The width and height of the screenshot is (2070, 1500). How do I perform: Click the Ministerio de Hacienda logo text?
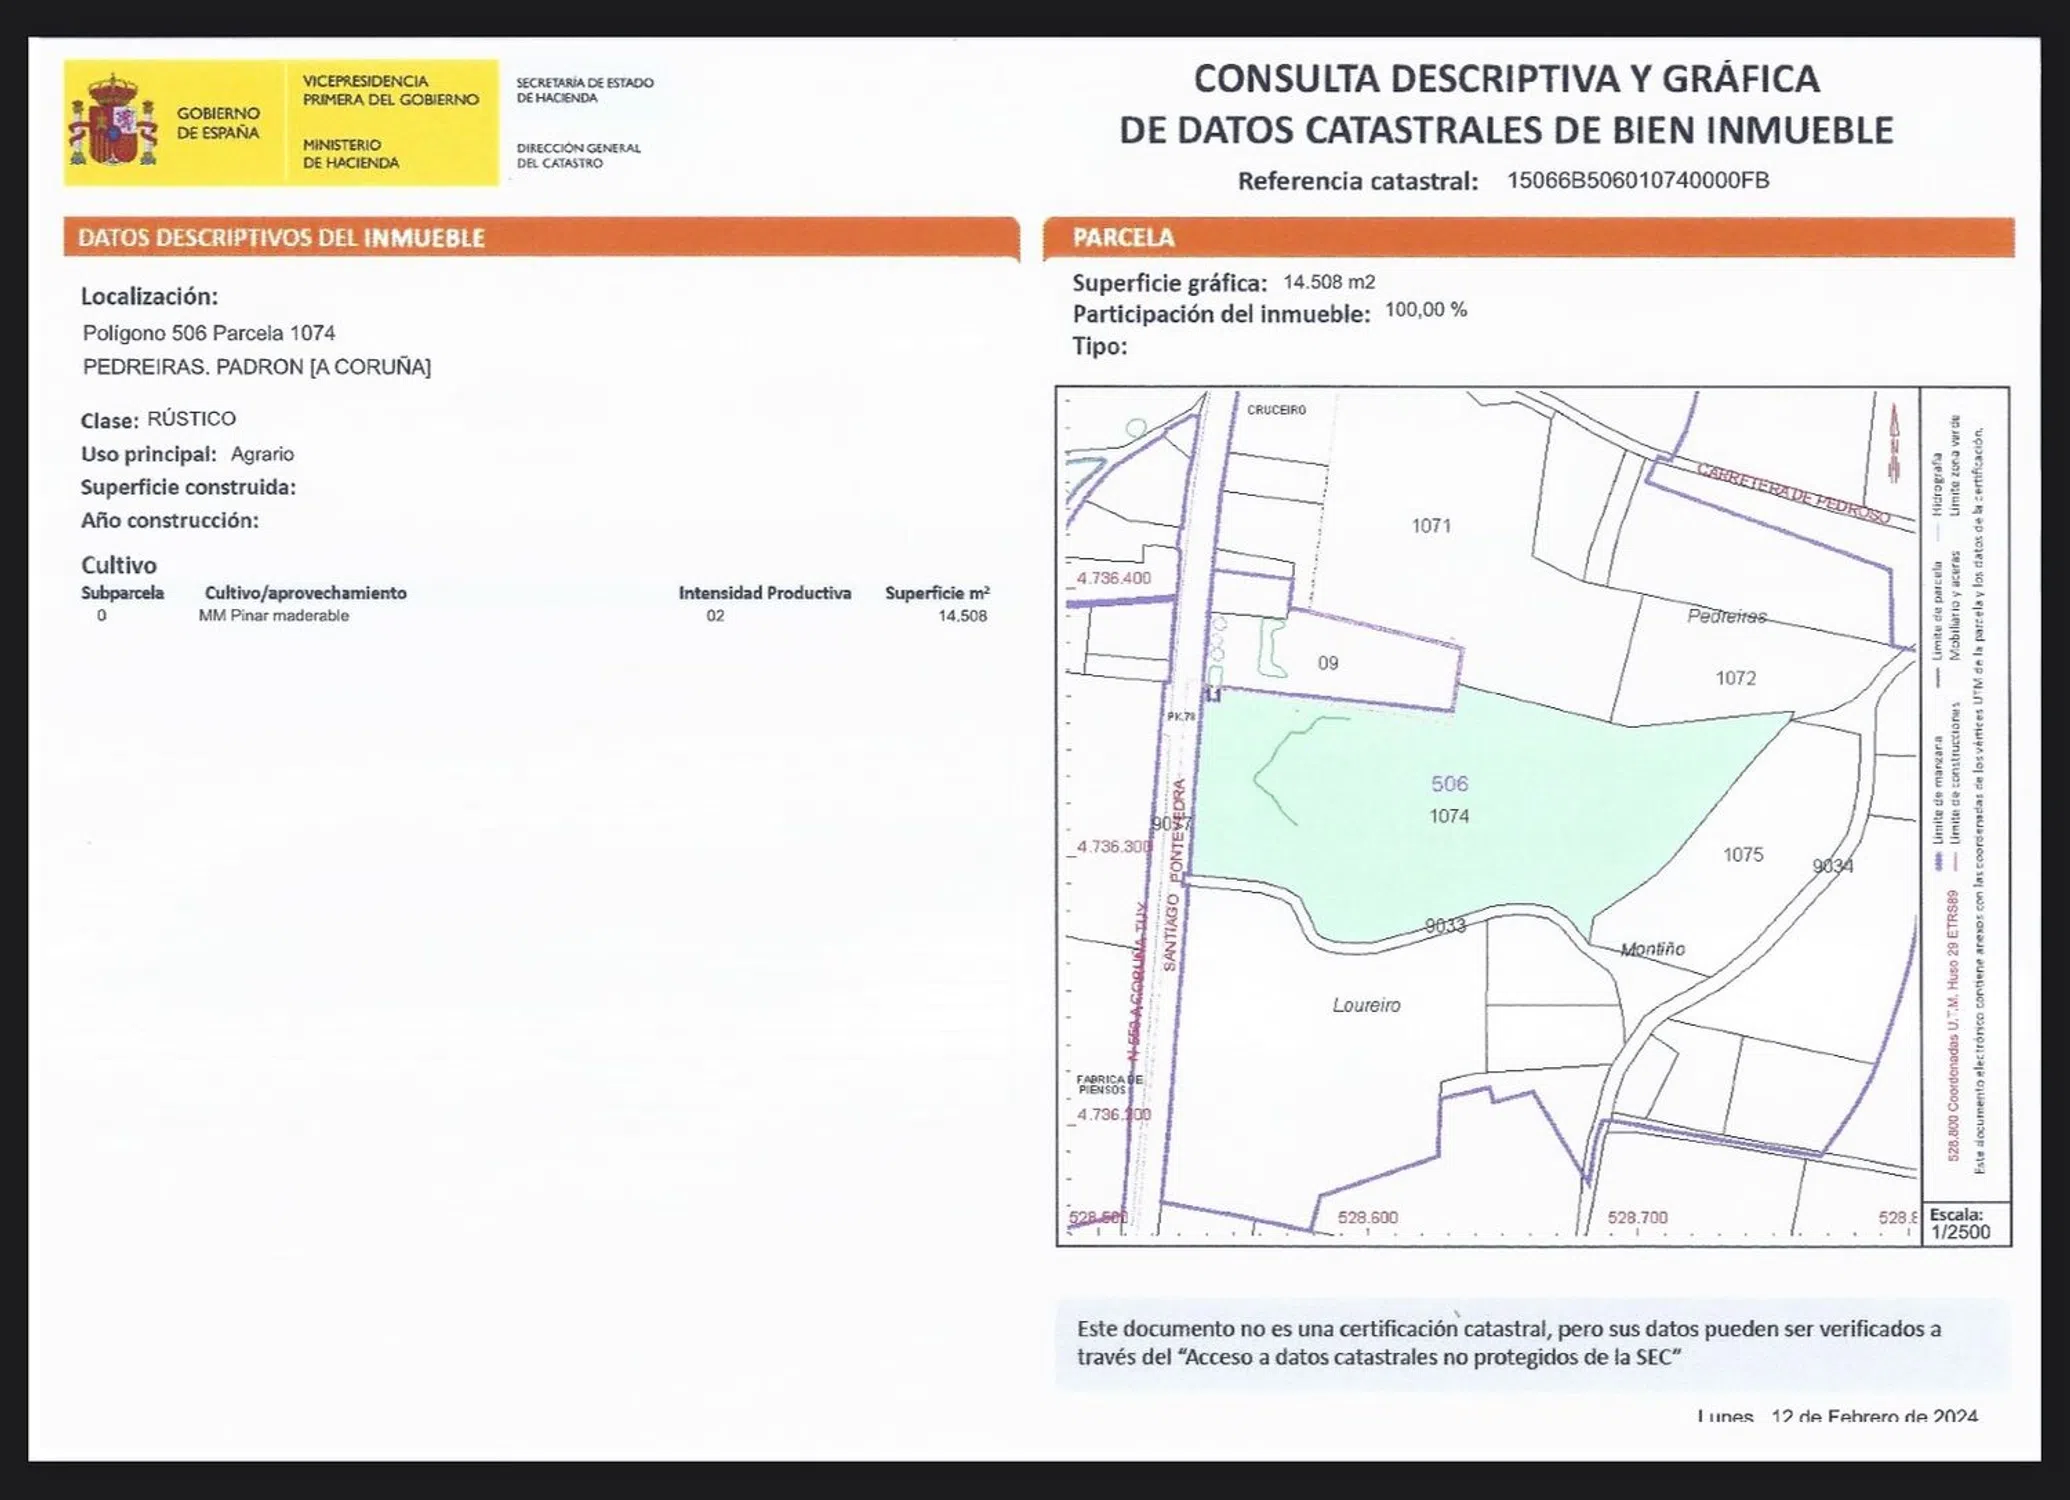point(350,154)
